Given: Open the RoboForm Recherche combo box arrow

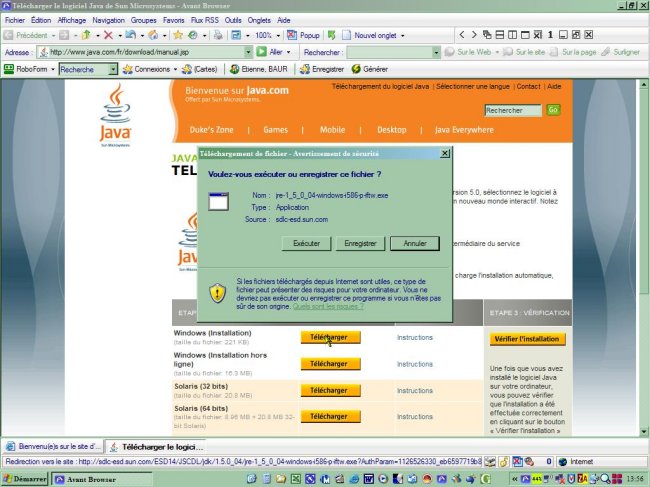Looking at the screenshot, I should pos(113,69).
